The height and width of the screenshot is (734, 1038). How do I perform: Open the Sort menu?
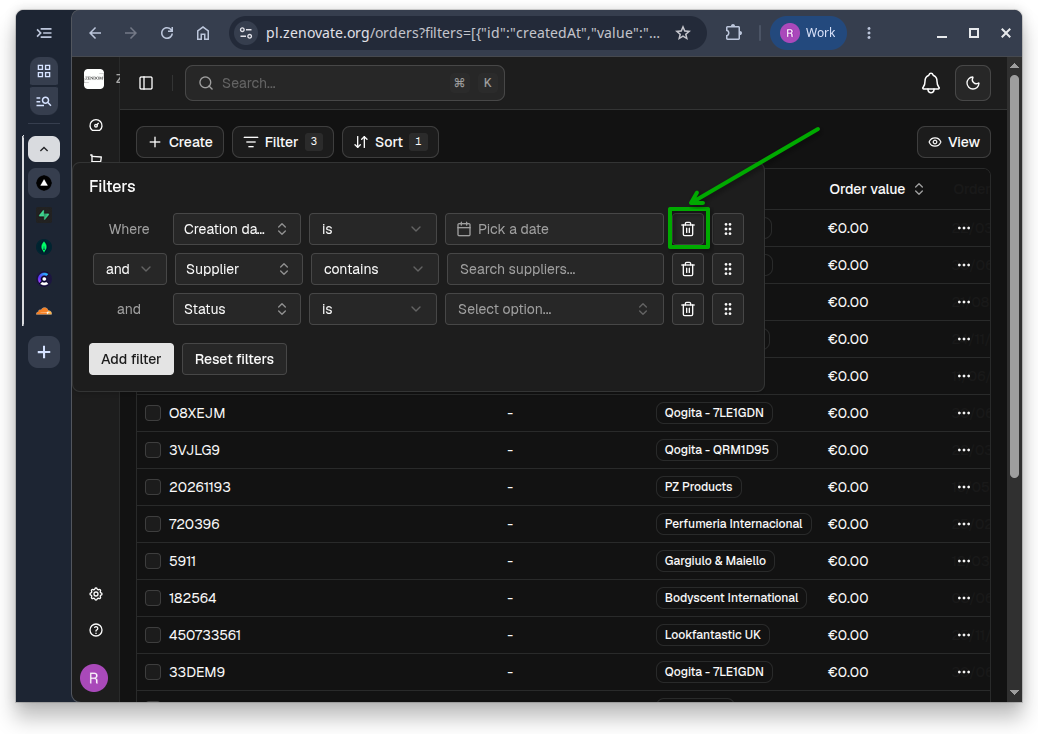(x=390, y=142)
